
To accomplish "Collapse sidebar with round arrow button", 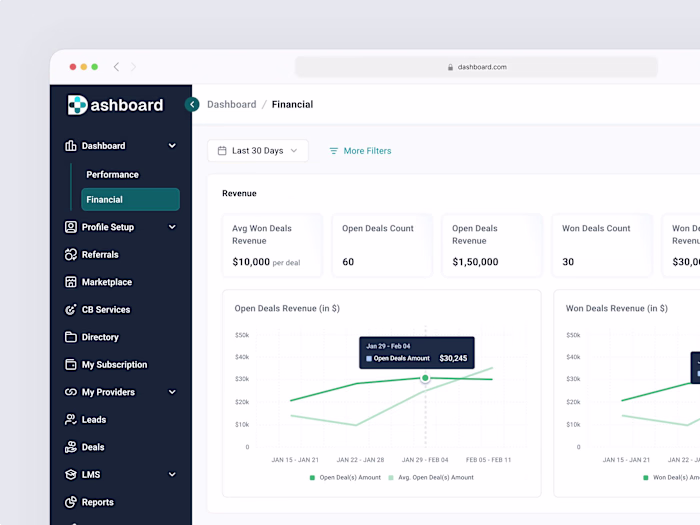I will click(x=192, y=104).
